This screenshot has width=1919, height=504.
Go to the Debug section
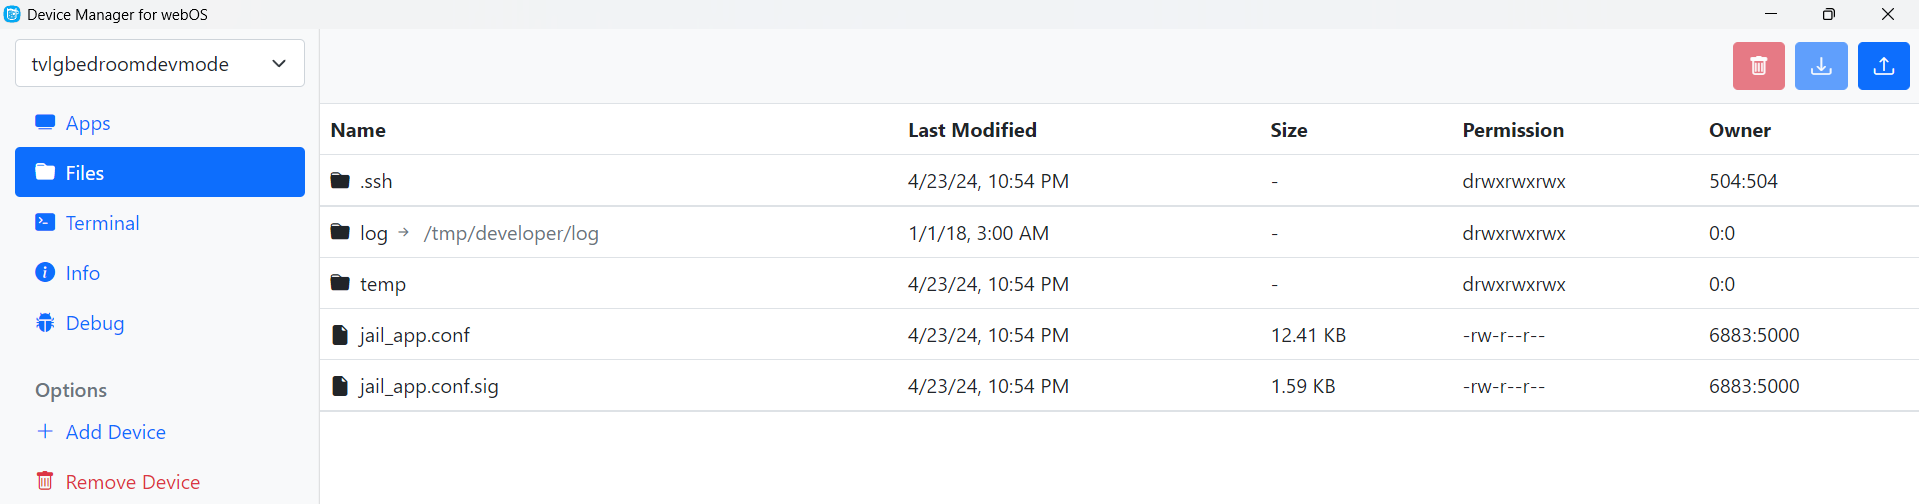click(94, 323)
